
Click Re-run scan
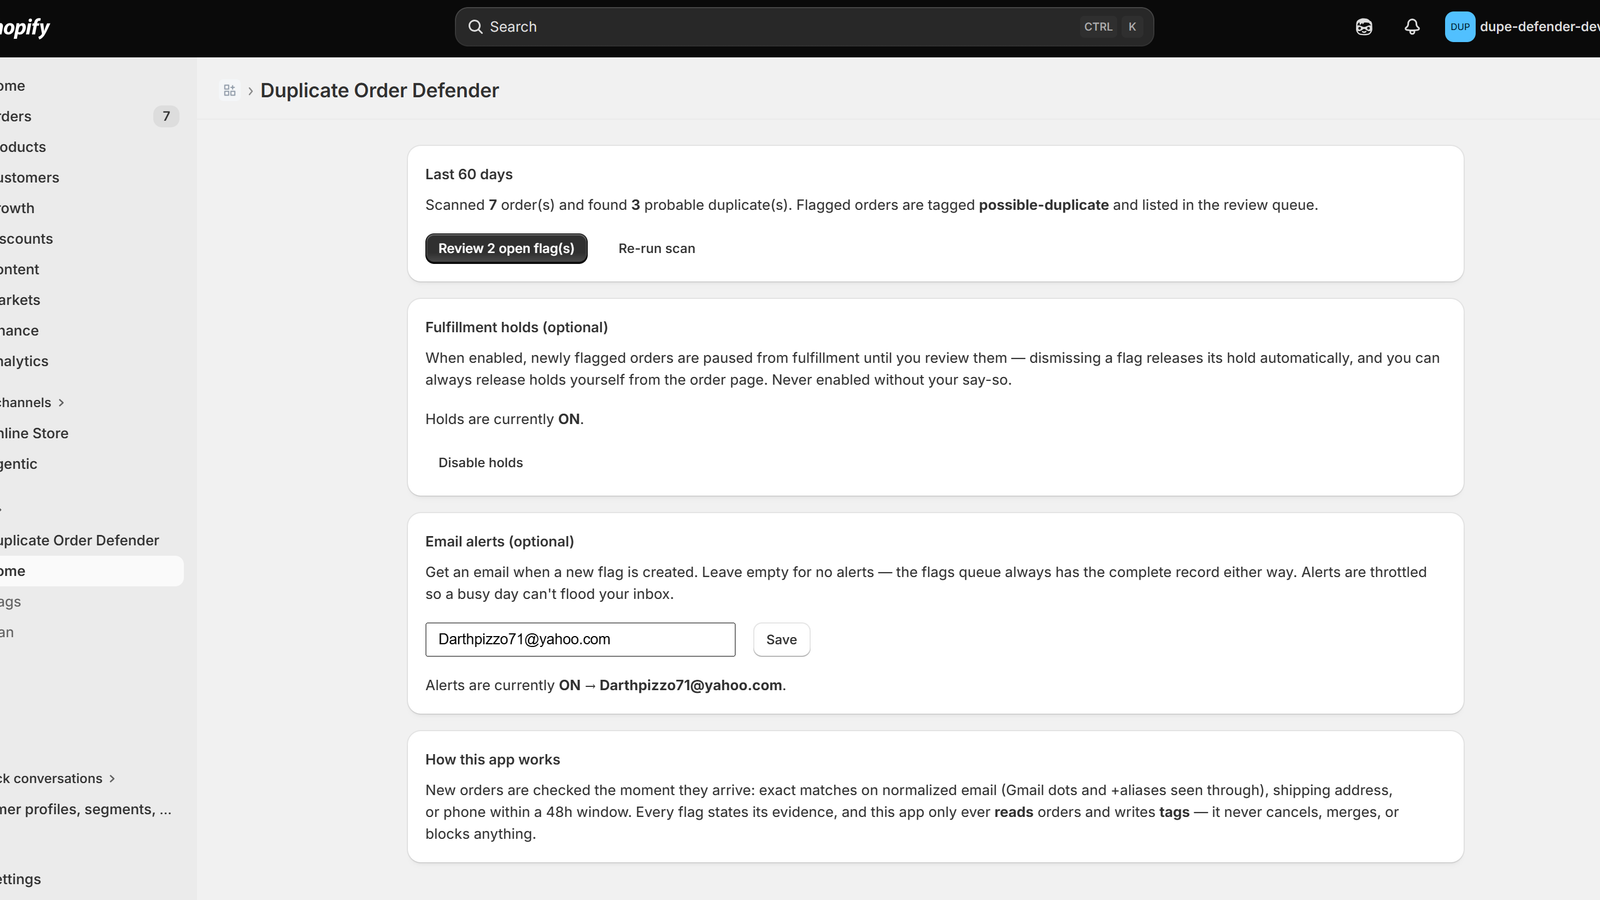click(x=657, y=249)
